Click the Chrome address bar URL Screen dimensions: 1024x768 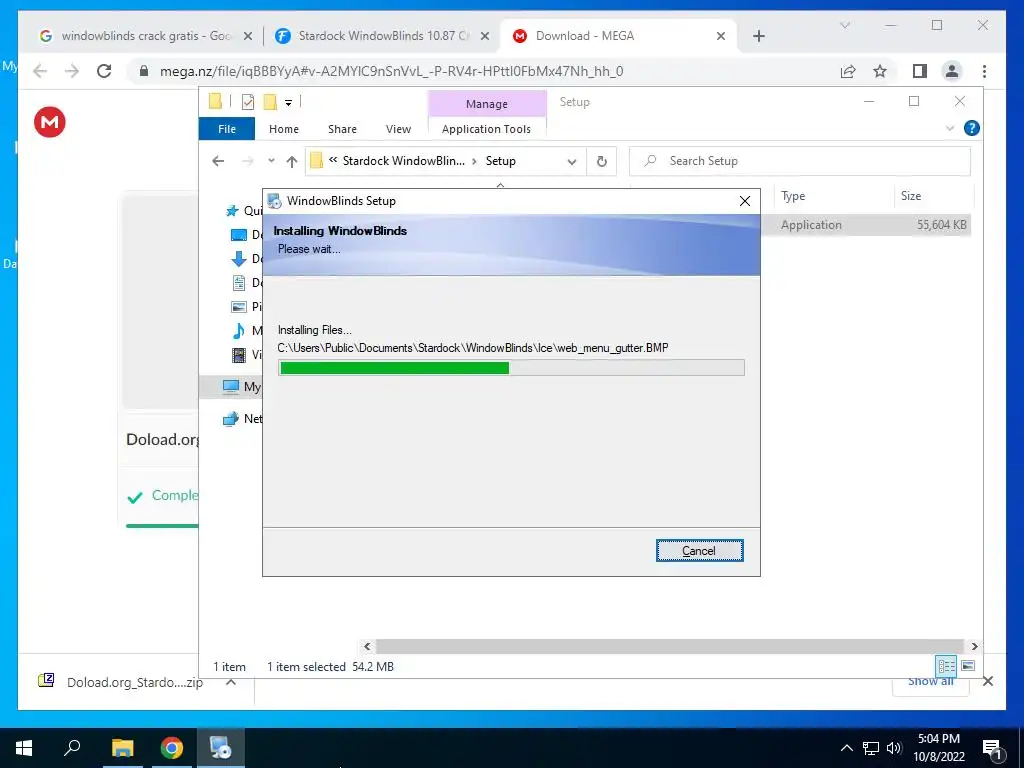click(391, 71)
